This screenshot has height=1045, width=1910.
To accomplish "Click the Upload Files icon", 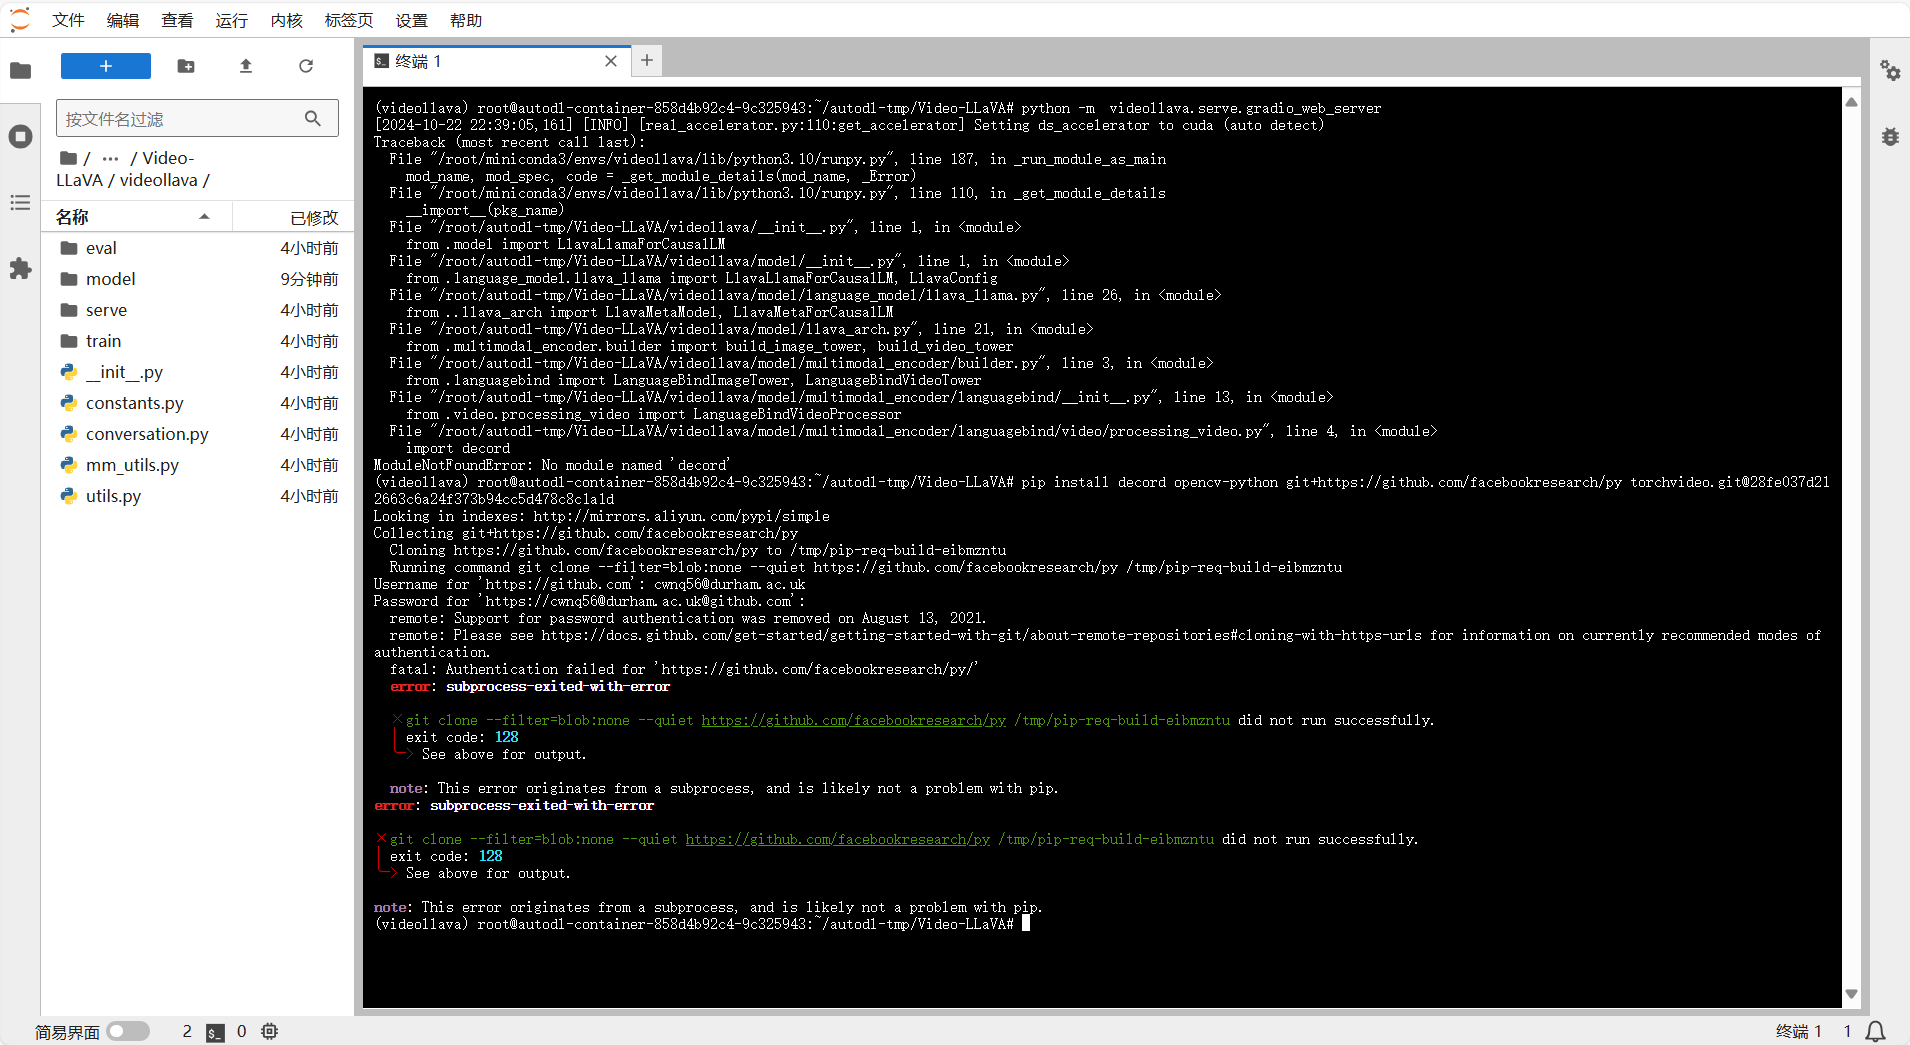I will pos(246,66).
